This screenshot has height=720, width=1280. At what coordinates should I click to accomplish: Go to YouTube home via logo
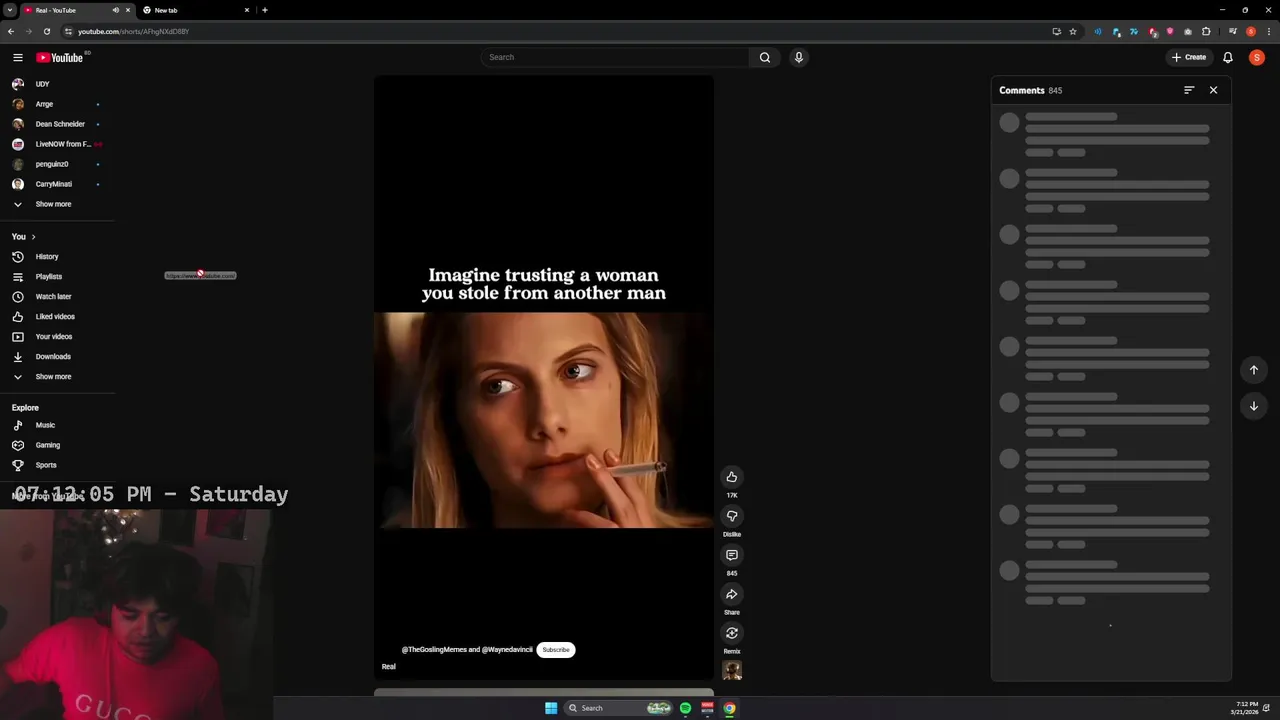tap(60, 57)
